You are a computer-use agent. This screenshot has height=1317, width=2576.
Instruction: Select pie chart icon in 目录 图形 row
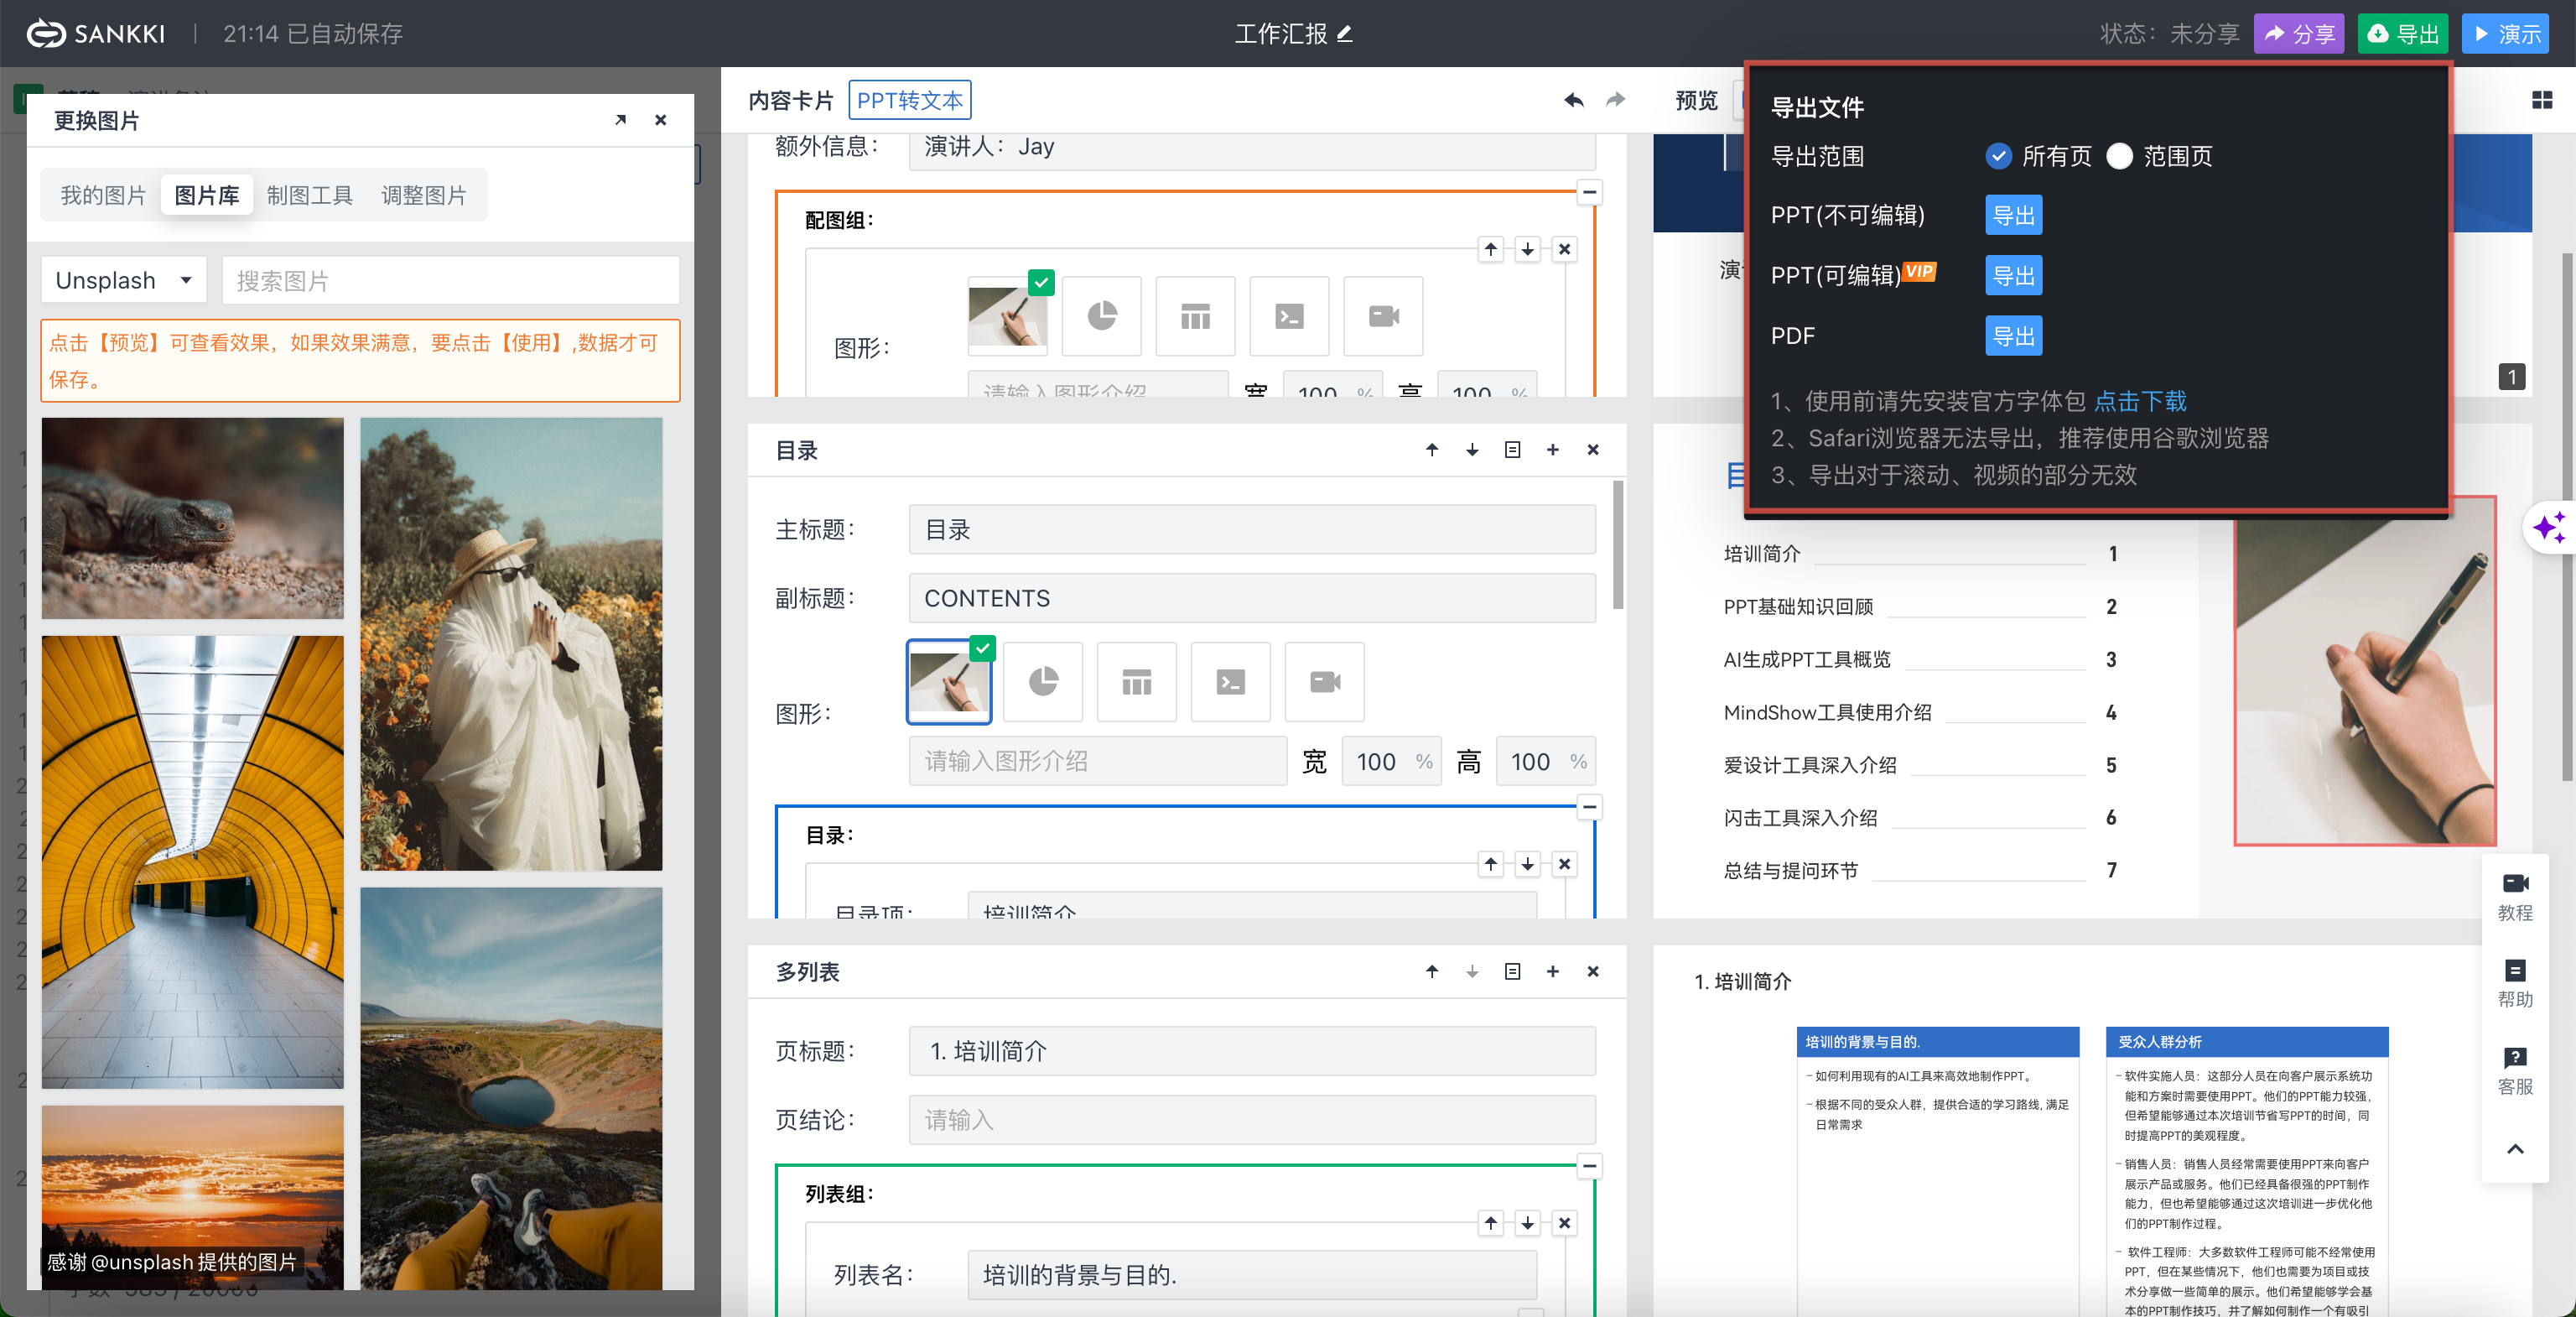click(1043, 682)
